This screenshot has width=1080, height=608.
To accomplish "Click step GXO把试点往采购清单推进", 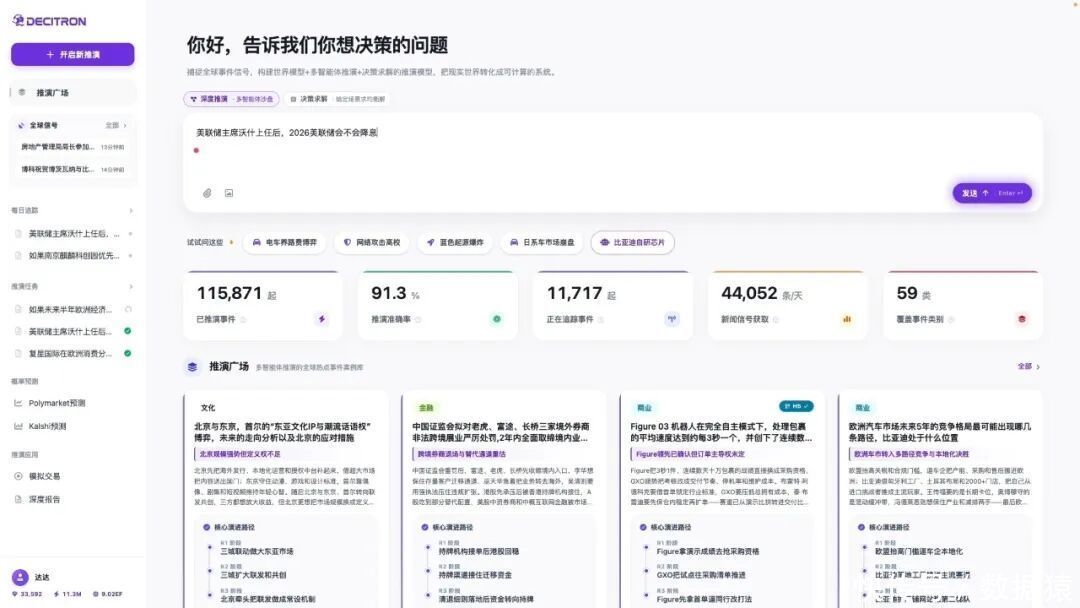I will point(700,575).
